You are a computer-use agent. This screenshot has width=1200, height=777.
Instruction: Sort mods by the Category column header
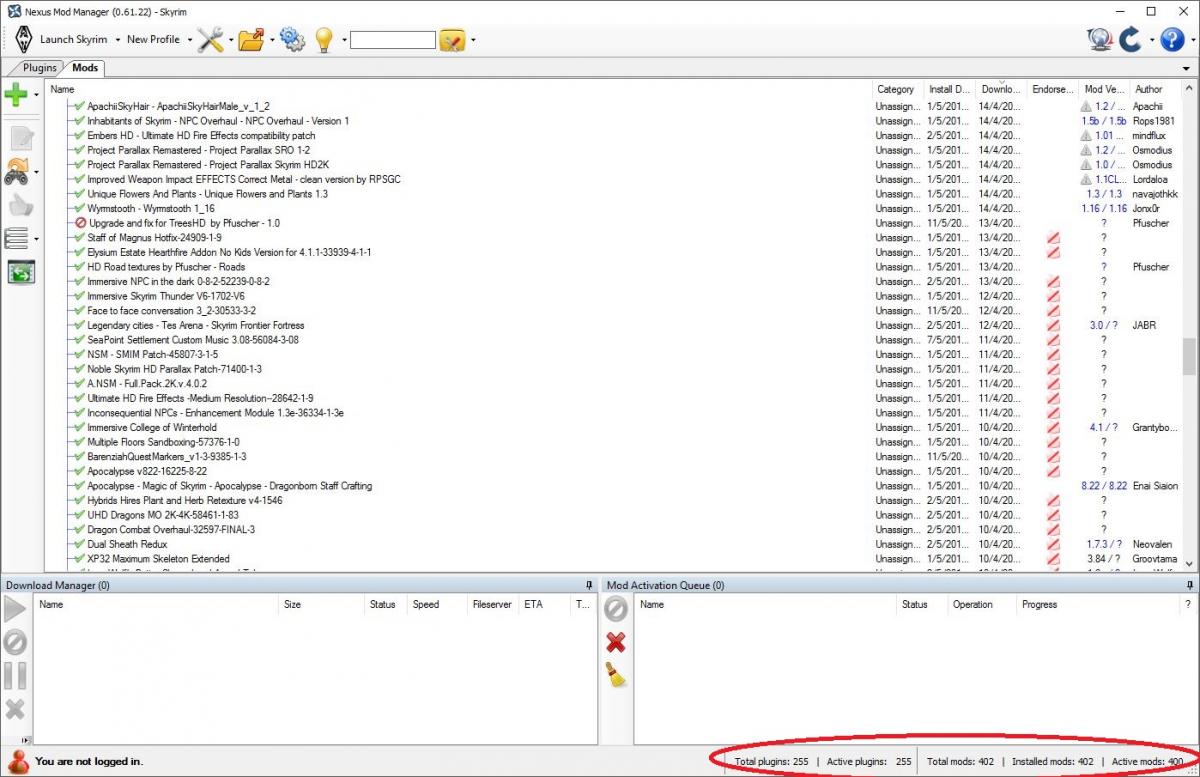coord(897,89)
